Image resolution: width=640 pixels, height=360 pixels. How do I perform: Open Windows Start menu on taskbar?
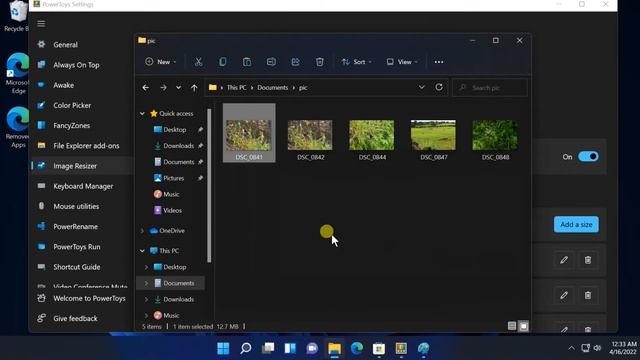point(223,348)
